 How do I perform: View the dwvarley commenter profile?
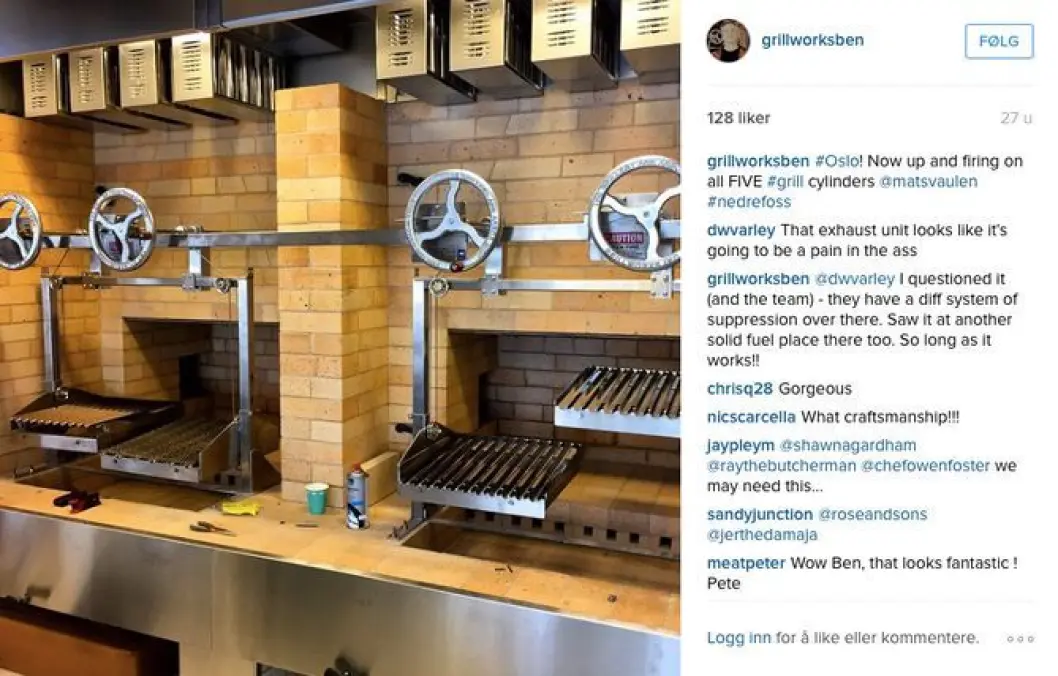click(x=741, y=230)
